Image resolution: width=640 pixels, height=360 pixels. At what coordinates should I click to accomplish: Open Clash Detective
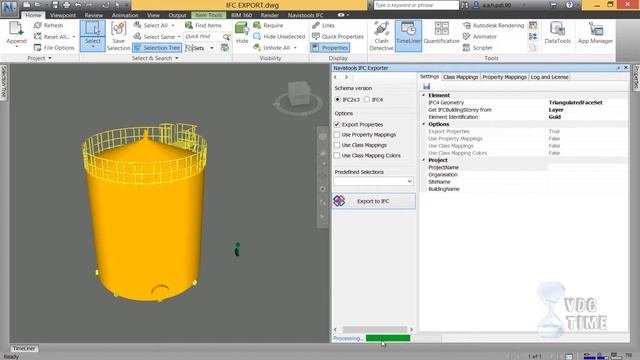(x=381, y=36)
